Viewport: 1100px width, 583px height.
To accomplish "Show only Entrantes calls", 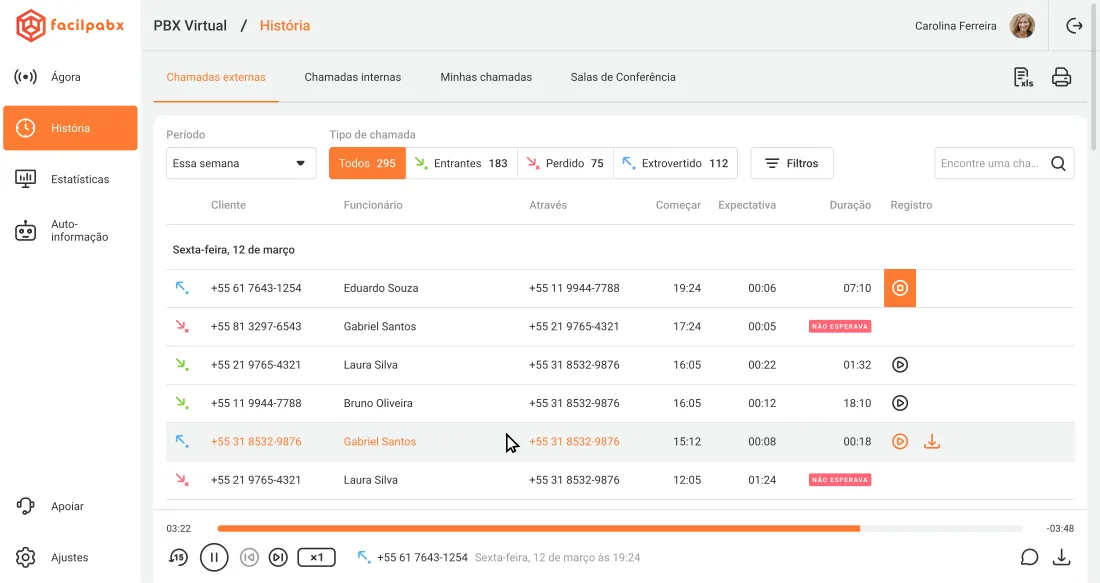I will (462, 163).
